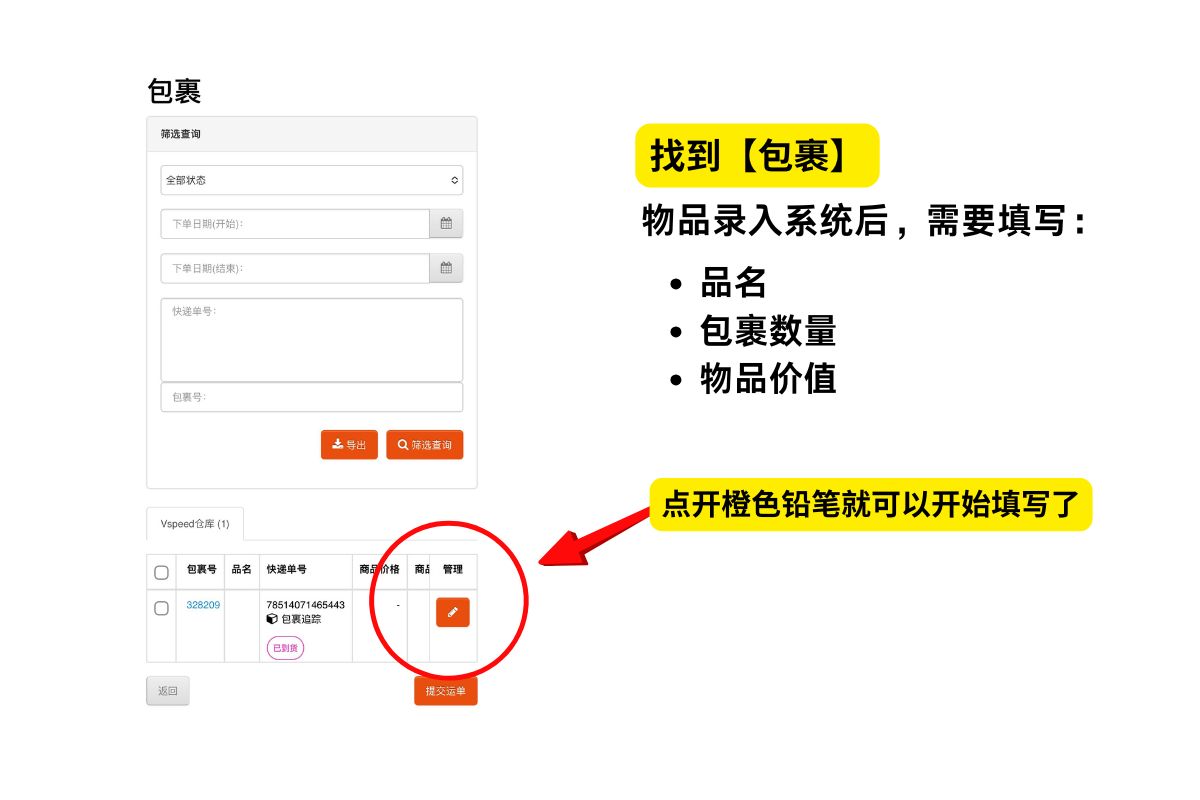Screen dimensions: 1200x800
Task: Check the box for package 328209
Action: [x=161, y=608]
